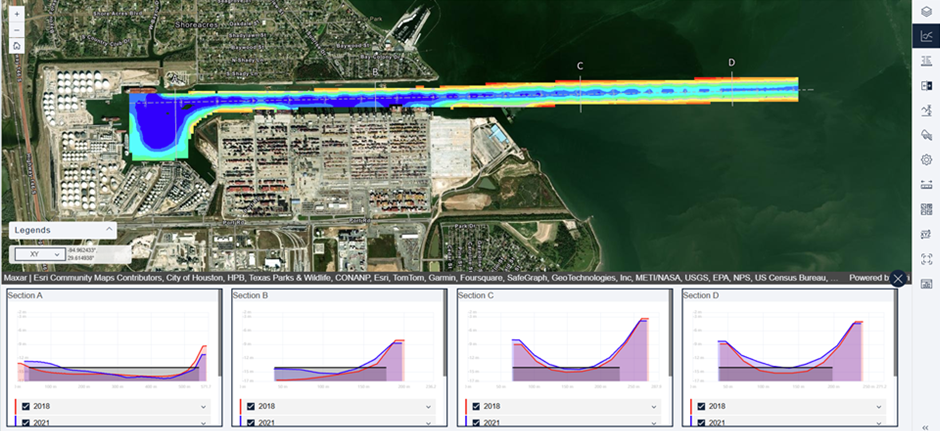Return map to home extent
The image size is (940, 431).
[17, 45]
